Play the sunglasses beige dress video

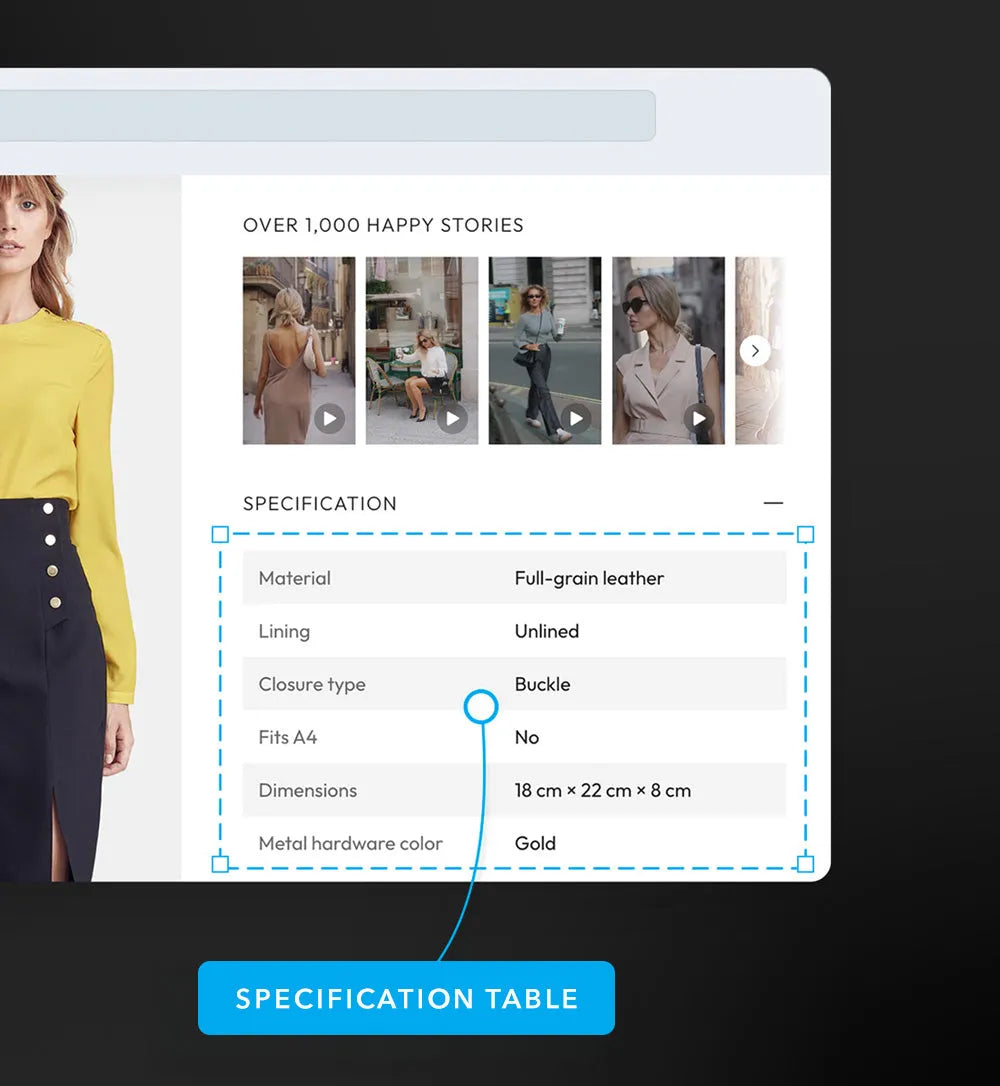click(x=699, y=418)
